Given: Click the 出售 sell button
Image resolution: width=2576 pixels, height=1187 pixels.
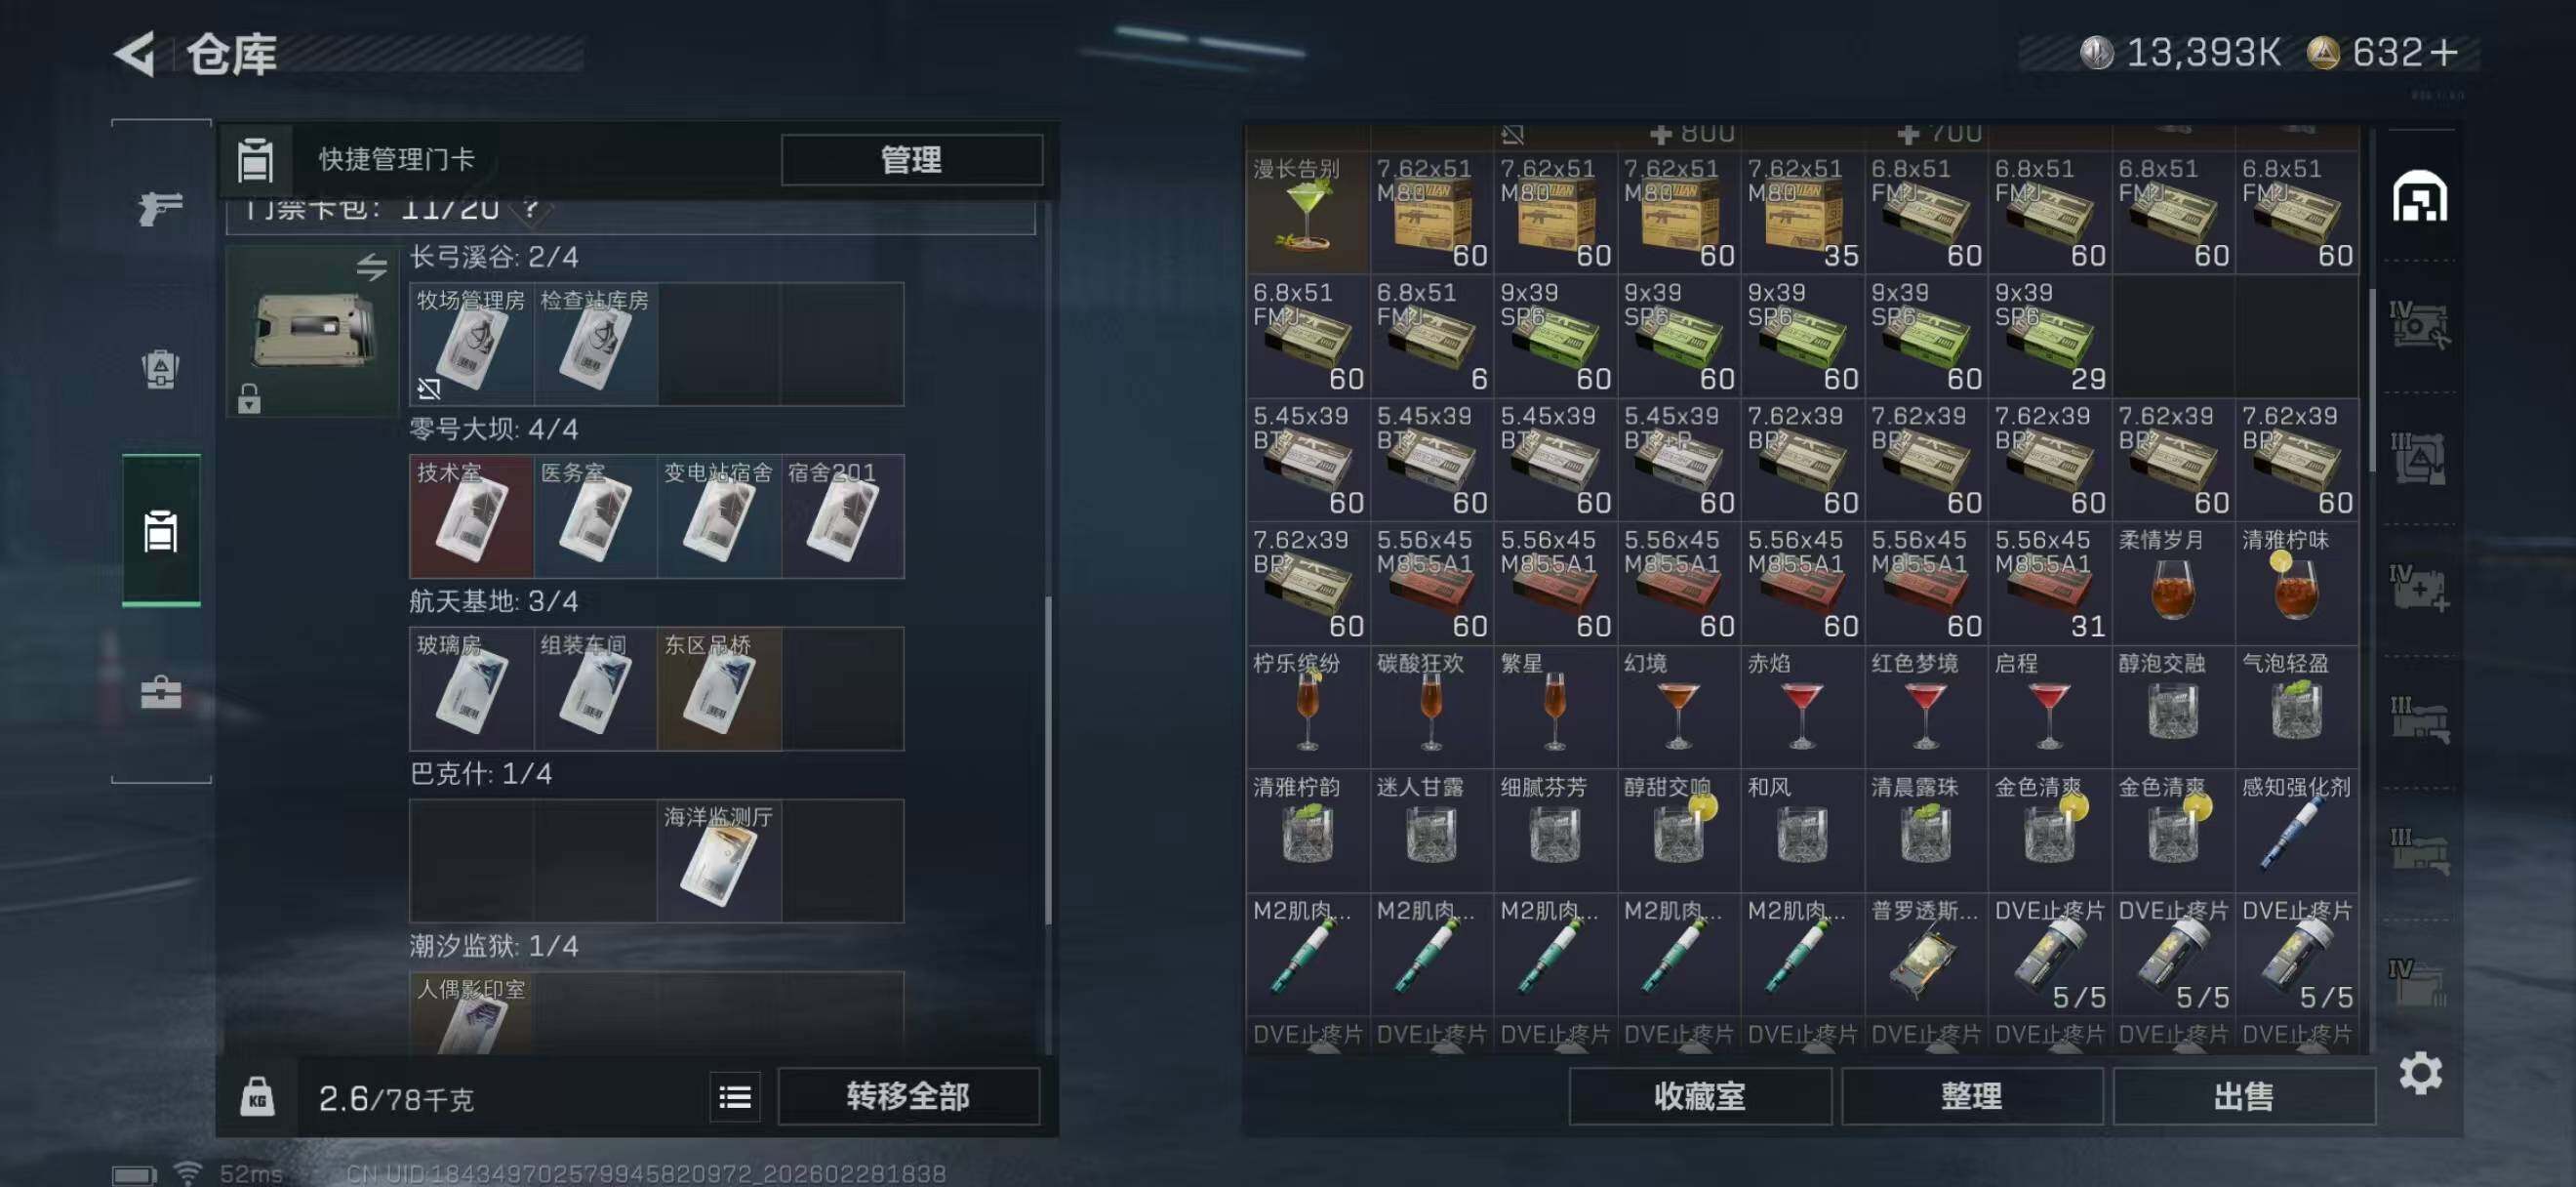Looking at the screenshot, I should pos(2244,1097).
